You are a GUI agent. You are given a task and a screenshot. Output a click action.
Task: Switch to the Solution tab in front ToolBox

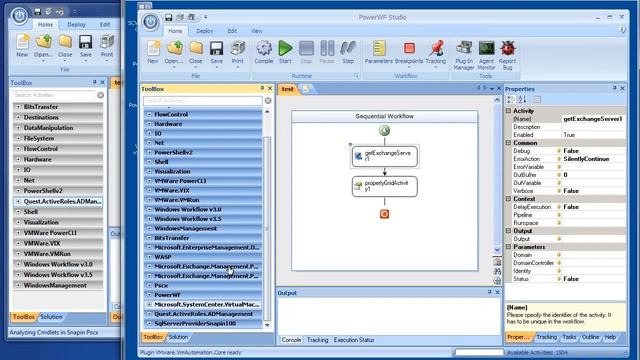click(x=178, y=337)
